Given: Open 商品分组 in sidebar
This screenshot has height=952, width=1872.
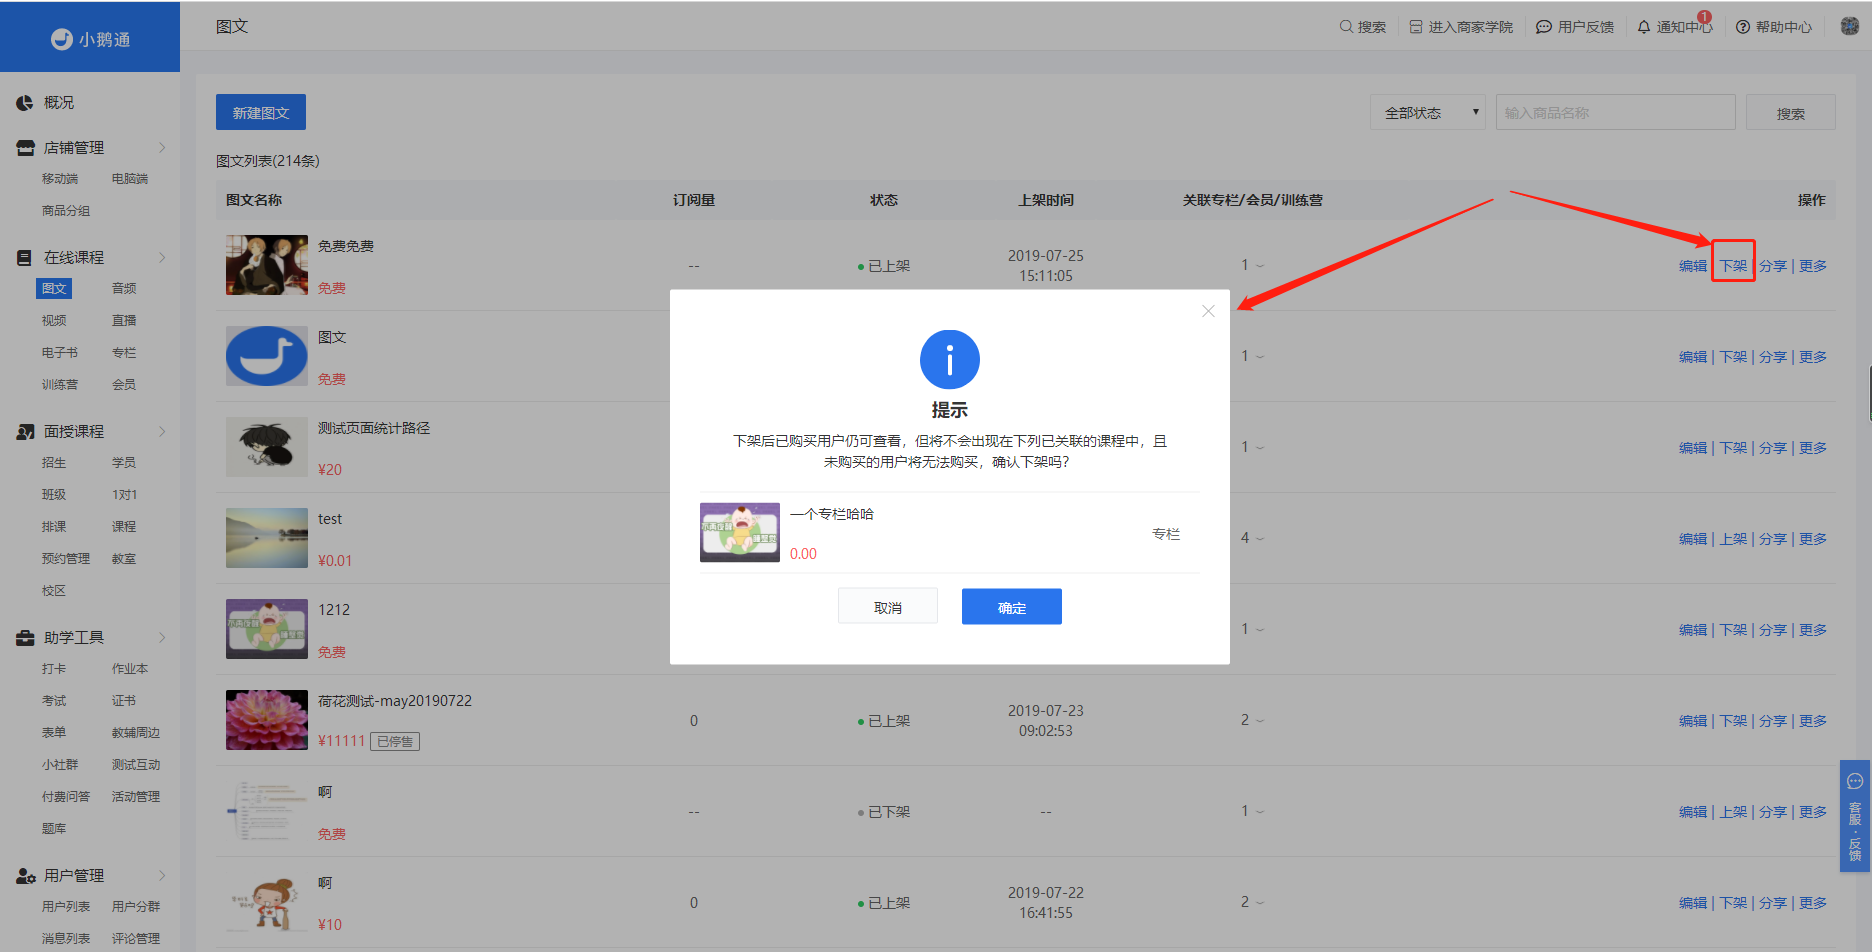Looking at the screenshot, I should pos(66,211).
